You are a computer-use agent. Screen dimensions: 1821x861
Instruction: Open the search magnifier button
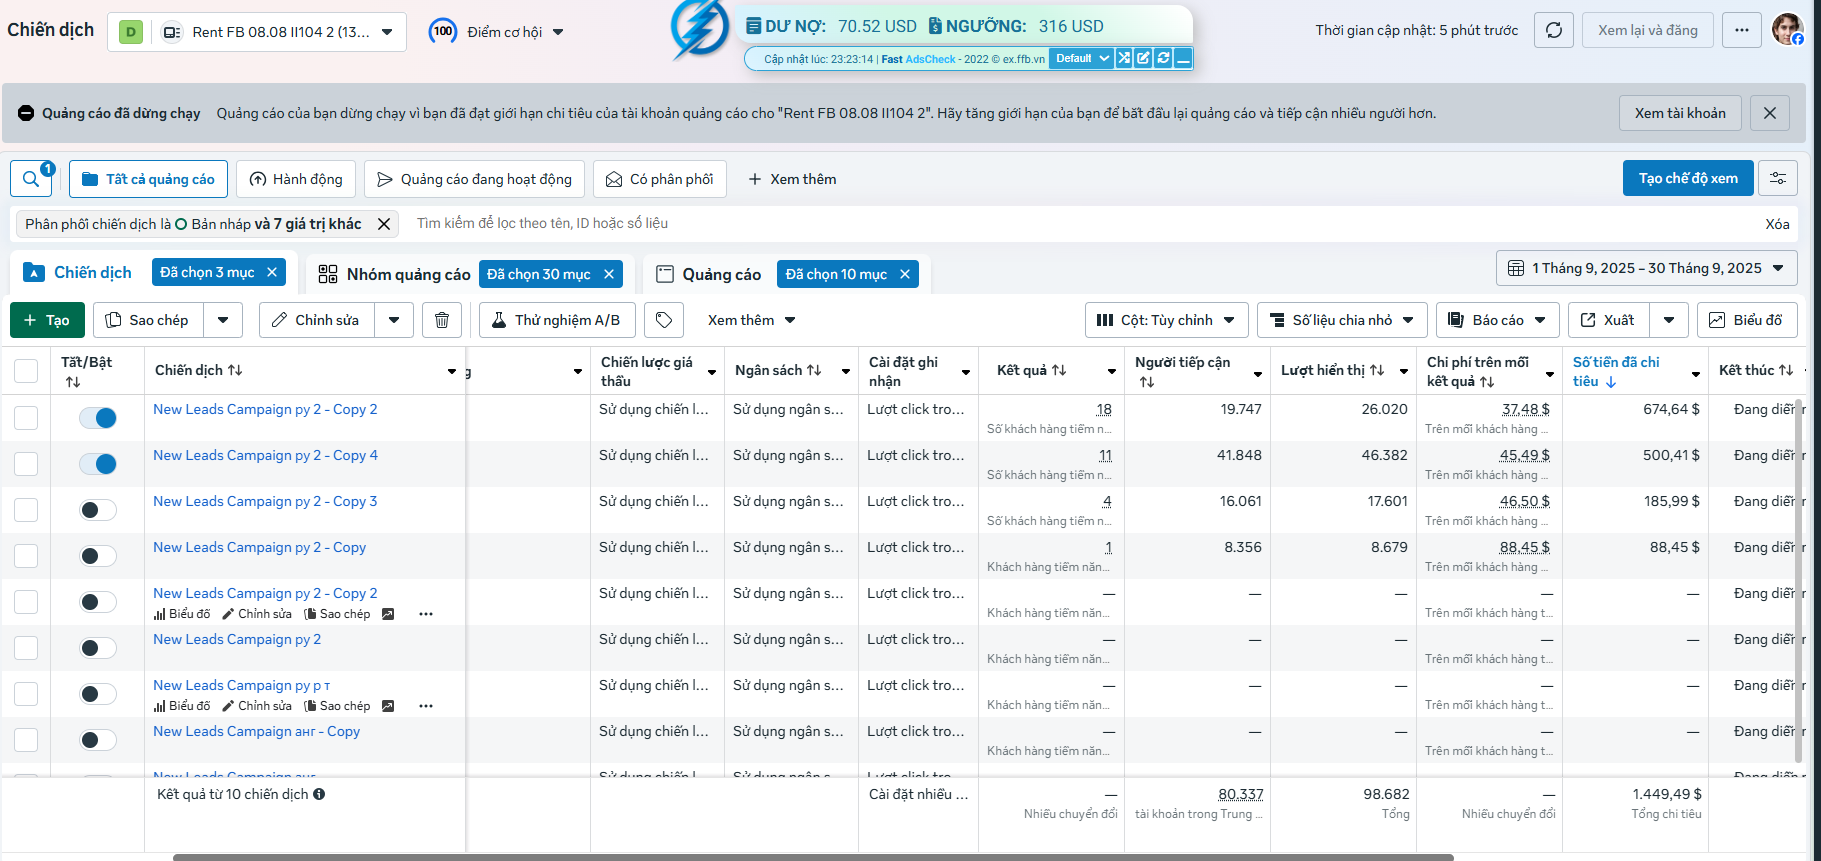pos(31,179)
